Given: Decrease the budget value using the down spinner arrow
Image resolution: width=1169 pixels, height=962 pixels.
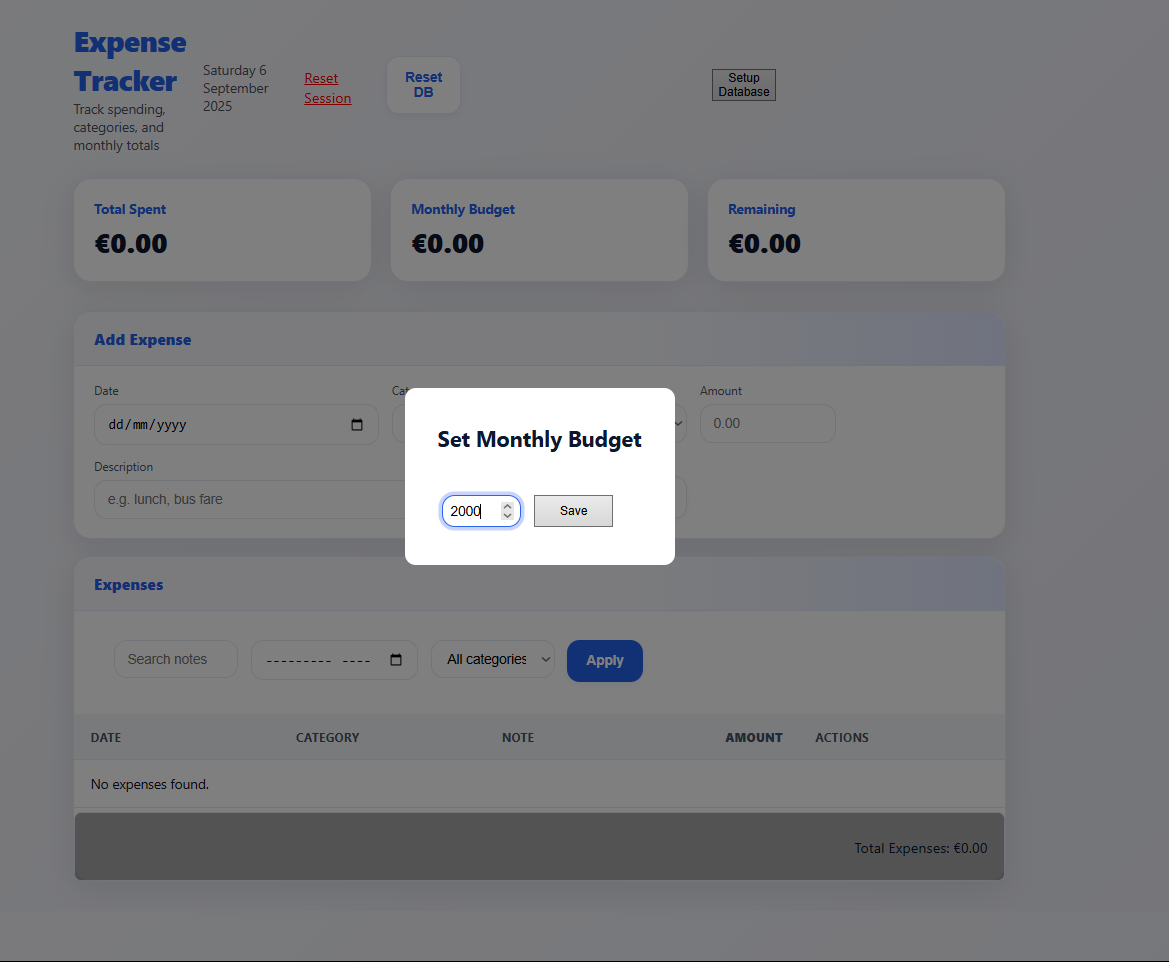Looking at the screenshot, I should click(507, 516).
